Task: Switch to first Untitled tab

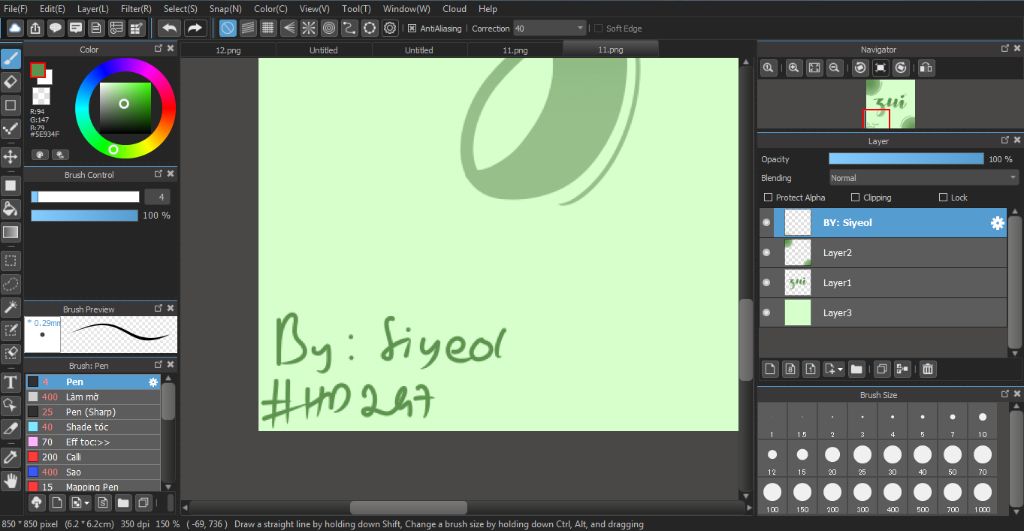Action: [323, 50]
